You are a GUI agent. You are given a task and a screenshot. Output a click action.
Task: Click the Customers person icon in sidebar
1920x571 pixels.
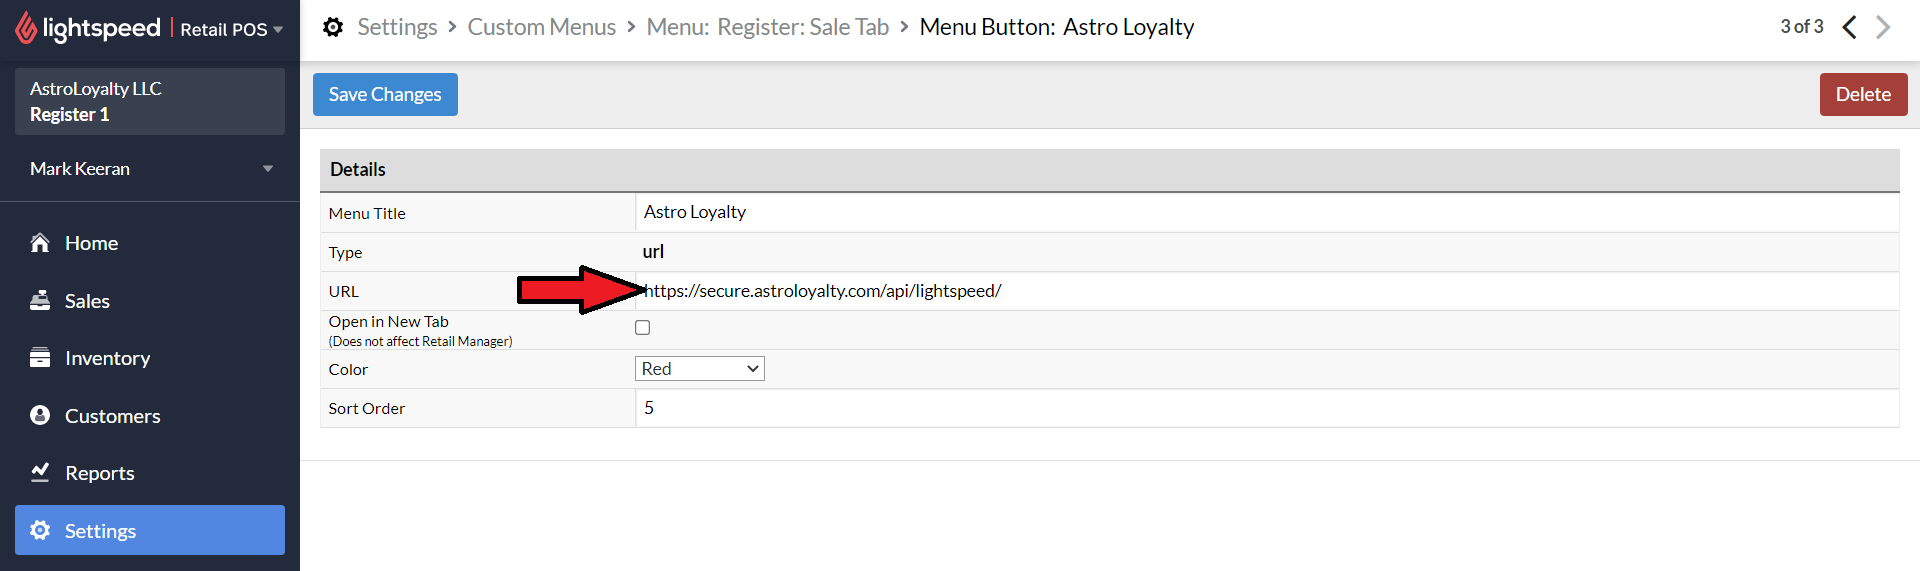coord(40,415)
